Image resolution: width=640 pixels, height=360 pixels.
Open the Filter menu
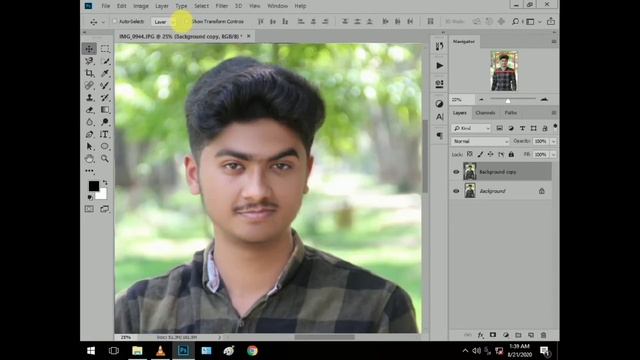(x=222, y=6)
